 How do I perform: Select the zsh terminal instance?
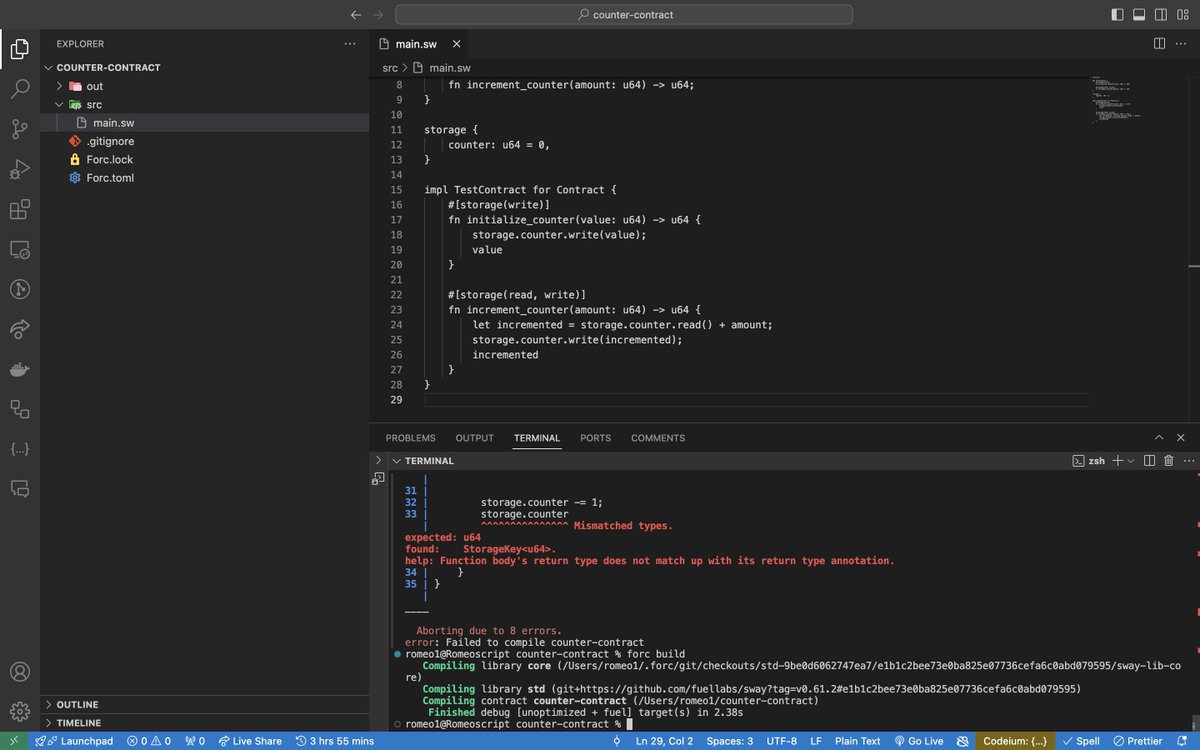(x=1088, y=461)
